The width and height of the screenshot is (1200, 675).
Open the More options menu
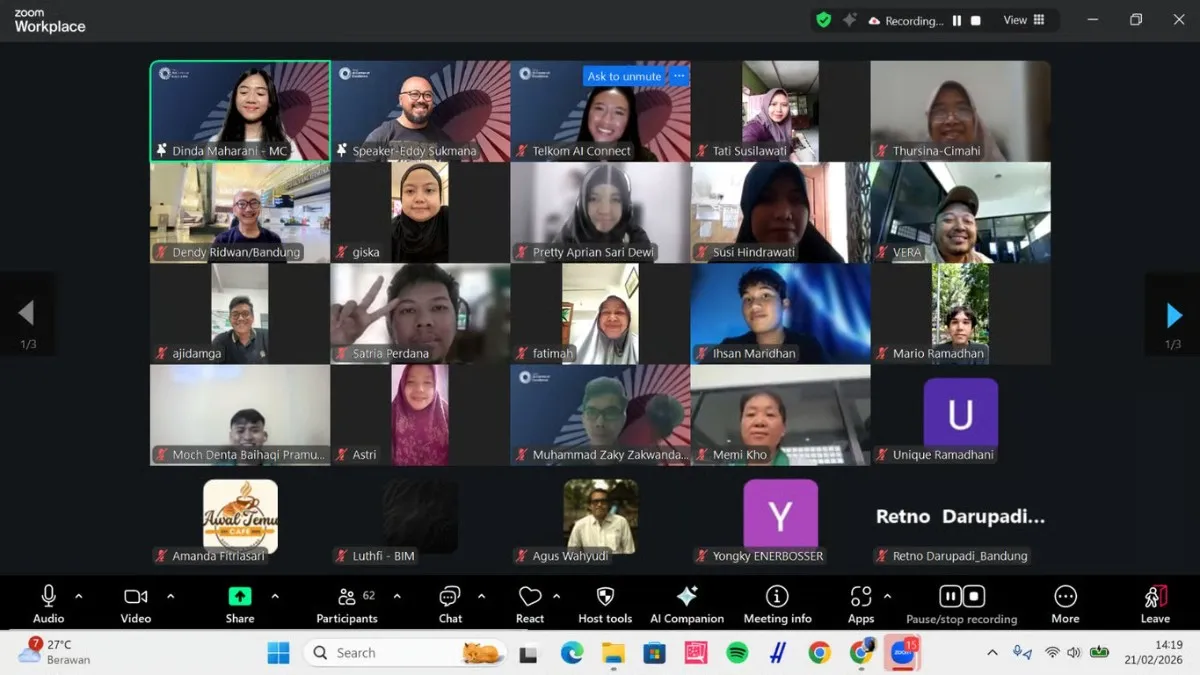tap(1065, 602)
